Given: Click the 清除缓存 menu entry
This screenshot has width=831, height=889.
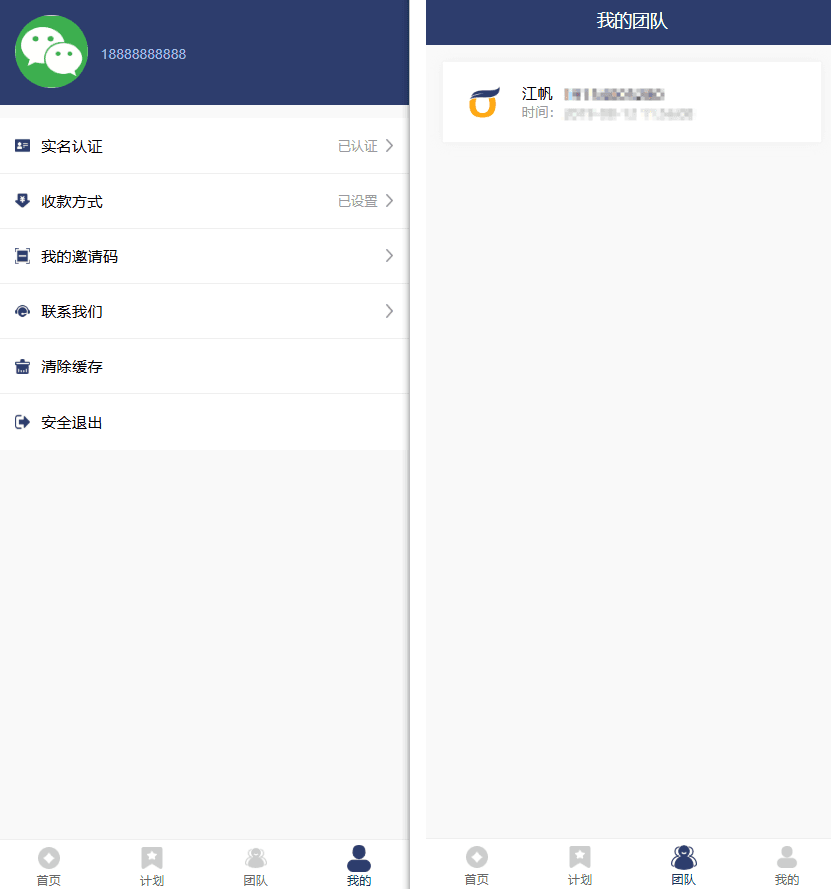Looking at the screenshot, I should [204, 366].
